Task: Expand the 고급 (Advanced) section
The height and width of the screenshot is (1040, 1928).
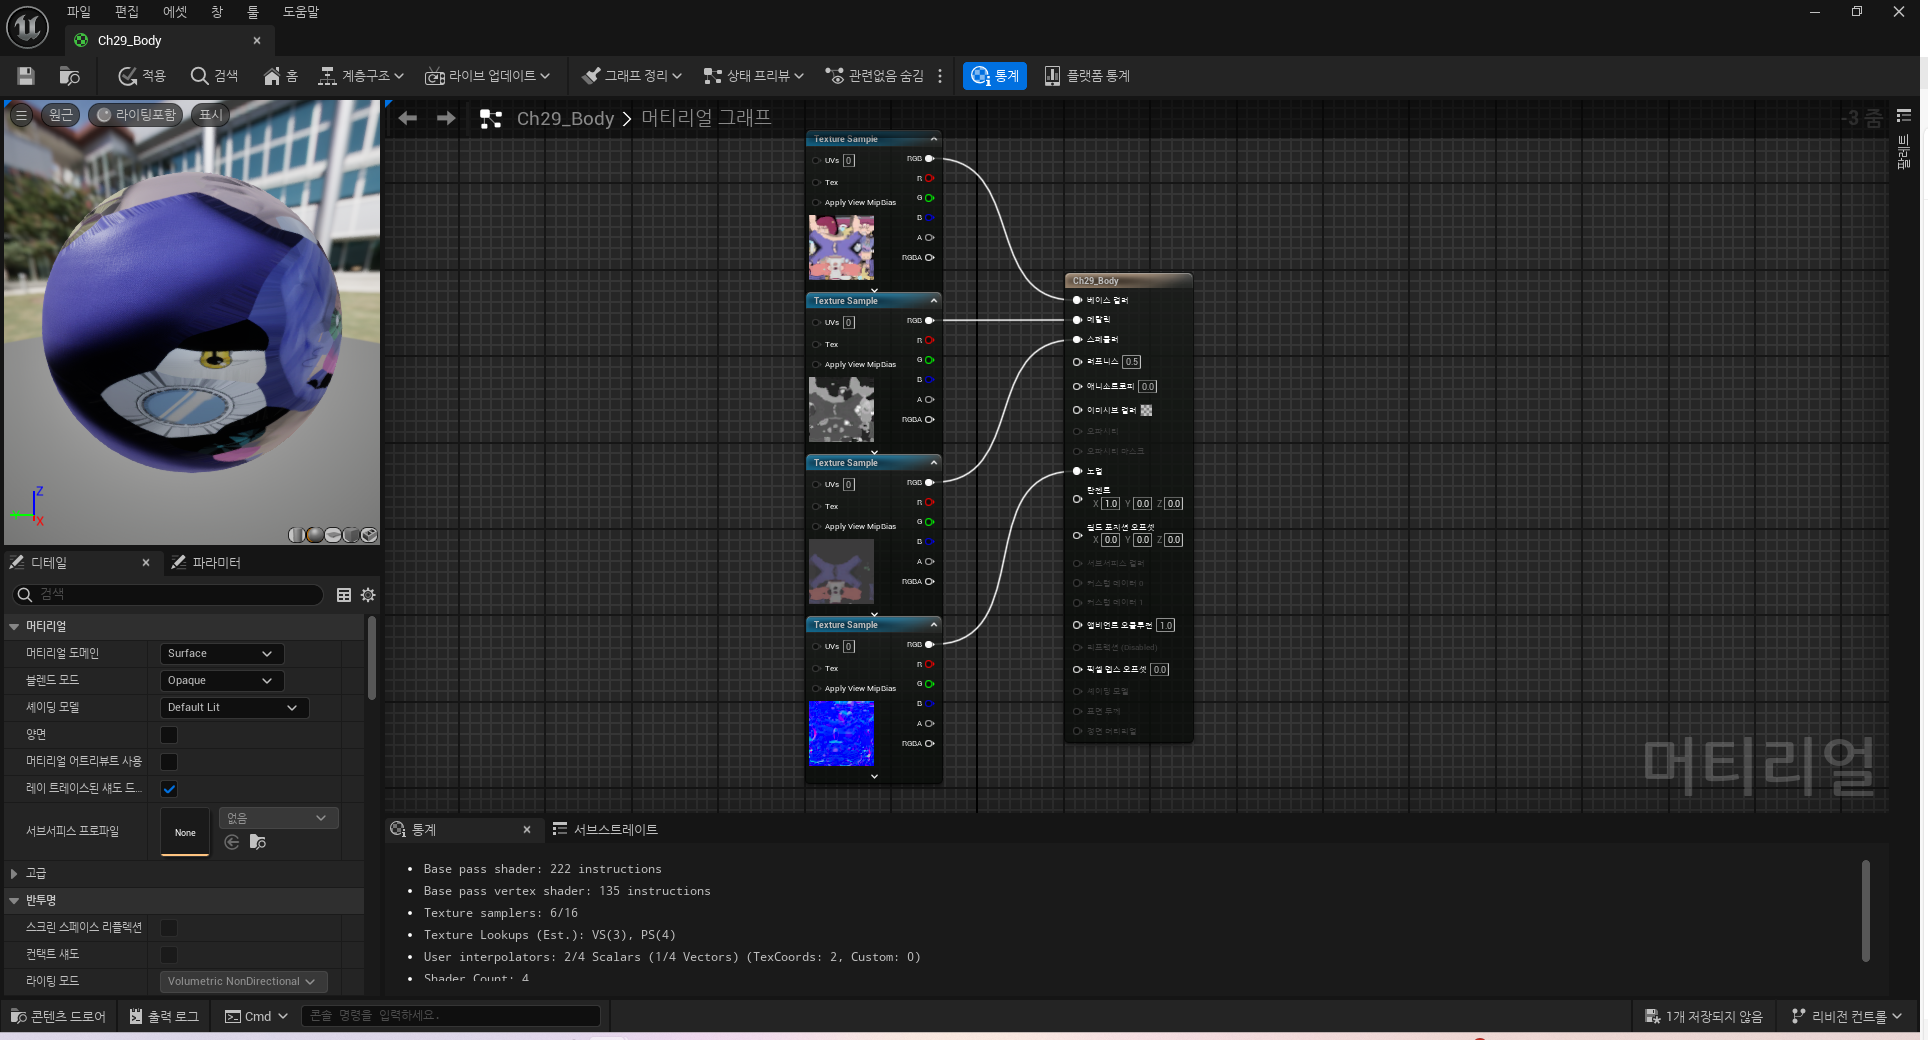Action: (x=14, y=874)
